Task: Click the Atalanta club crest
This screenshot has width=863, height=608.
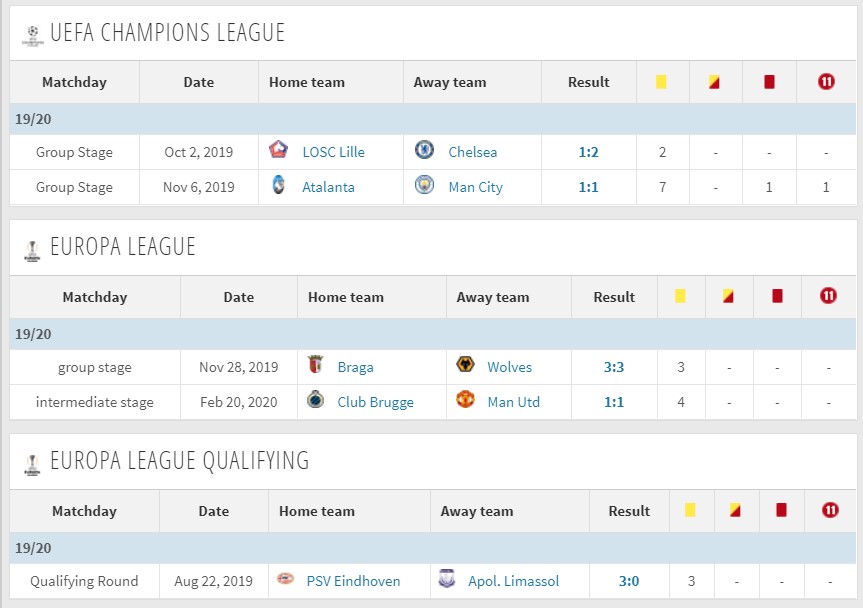Action: [x=278, y=185]
